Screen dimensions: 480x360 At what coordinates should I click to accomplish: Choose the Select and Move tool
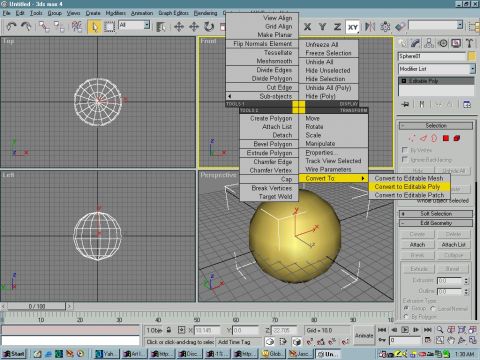click(x=179, y=27)
